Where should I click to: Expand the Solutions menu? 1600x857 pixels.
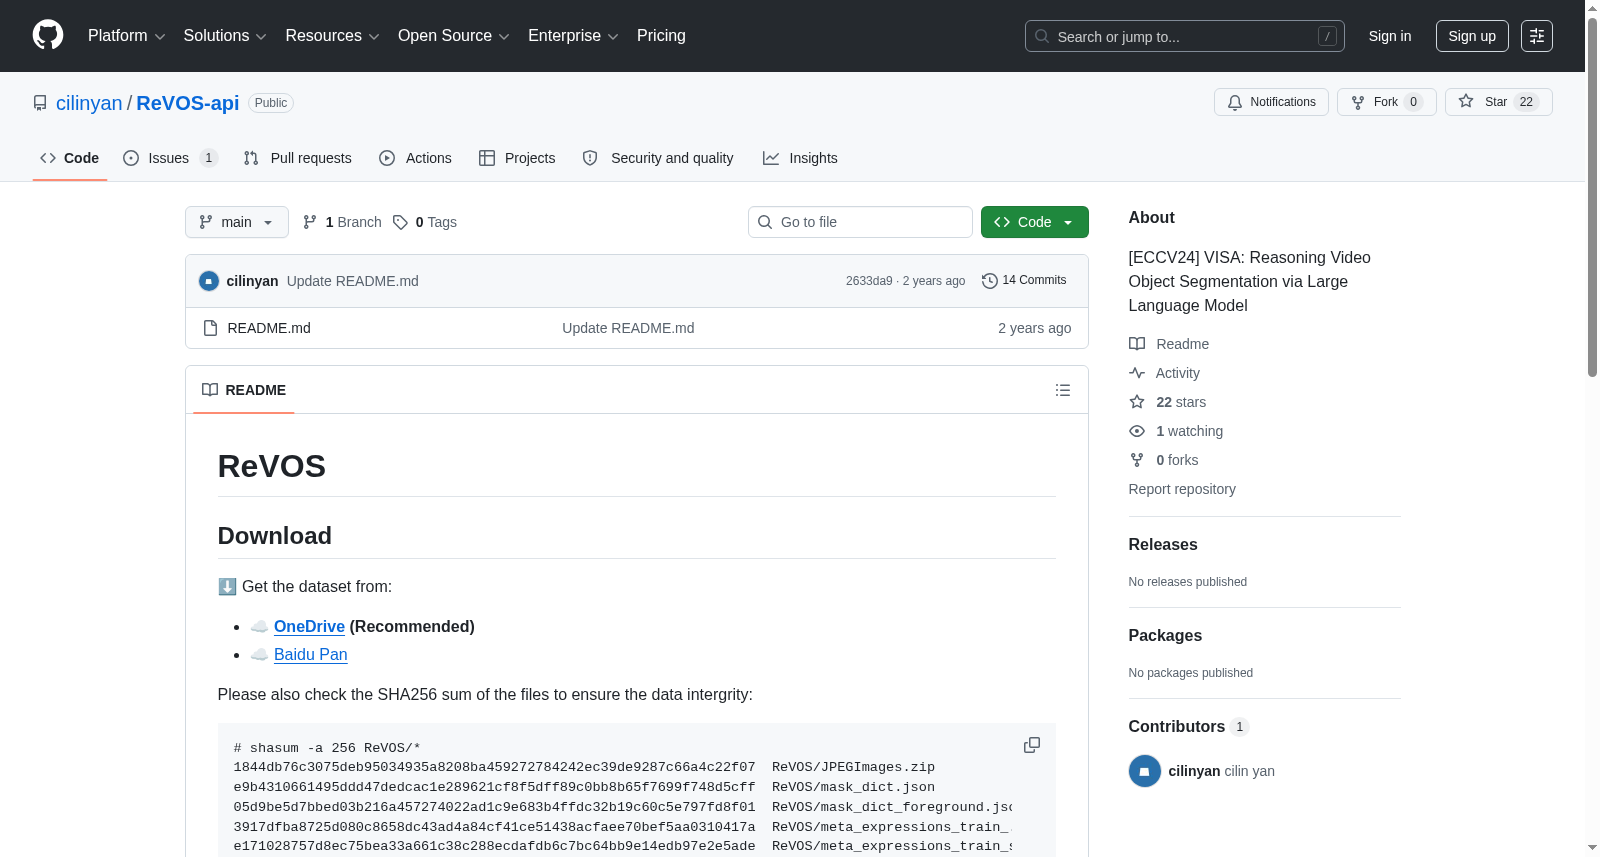pyautogui.click(x=225, y=36)
